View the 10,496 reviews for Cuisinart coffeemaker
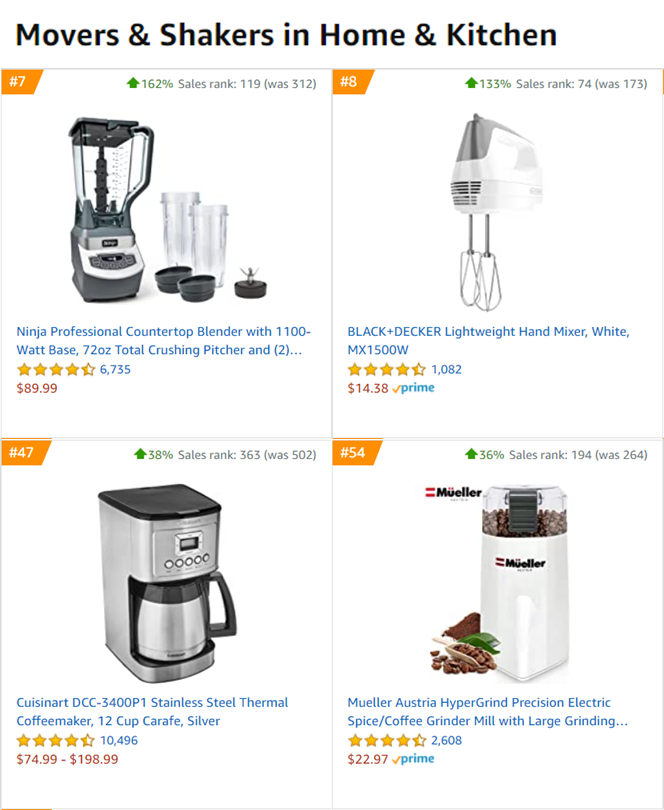This screenshot has width=664, height=810. (x=119, y=740)
